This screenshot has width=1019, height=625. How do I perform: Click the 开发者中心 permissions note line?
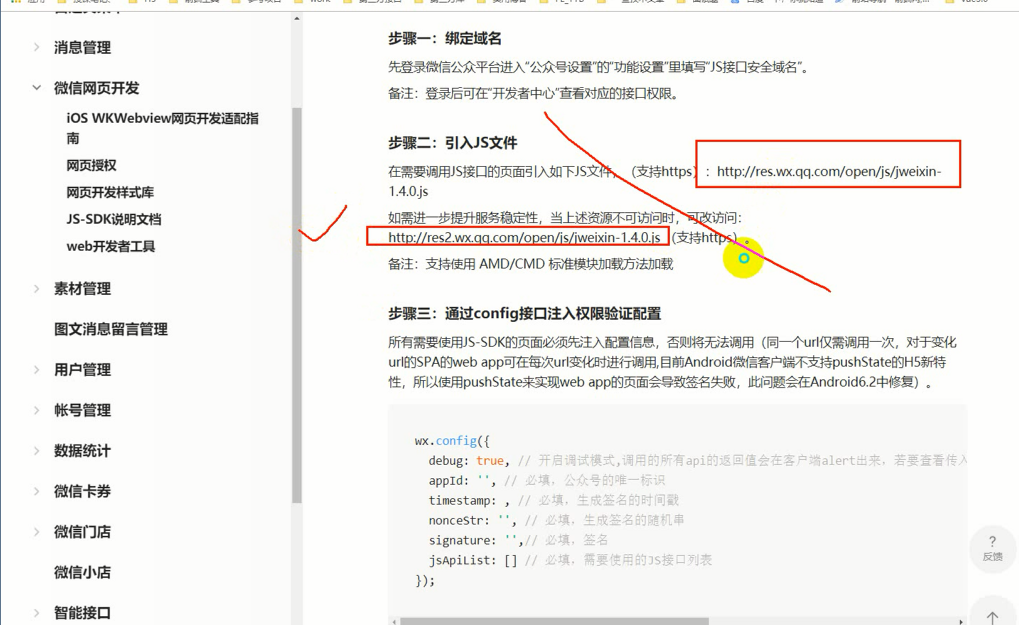point(534,94)
